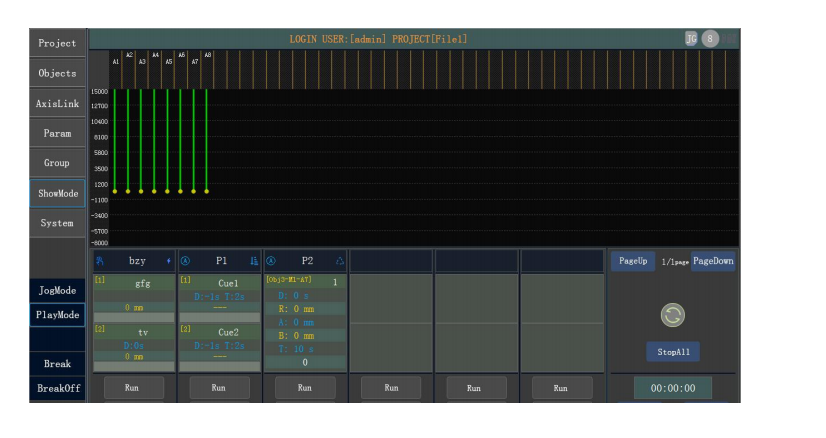Open the AxisLink section
826x438 pixels.
coord(57,103)
